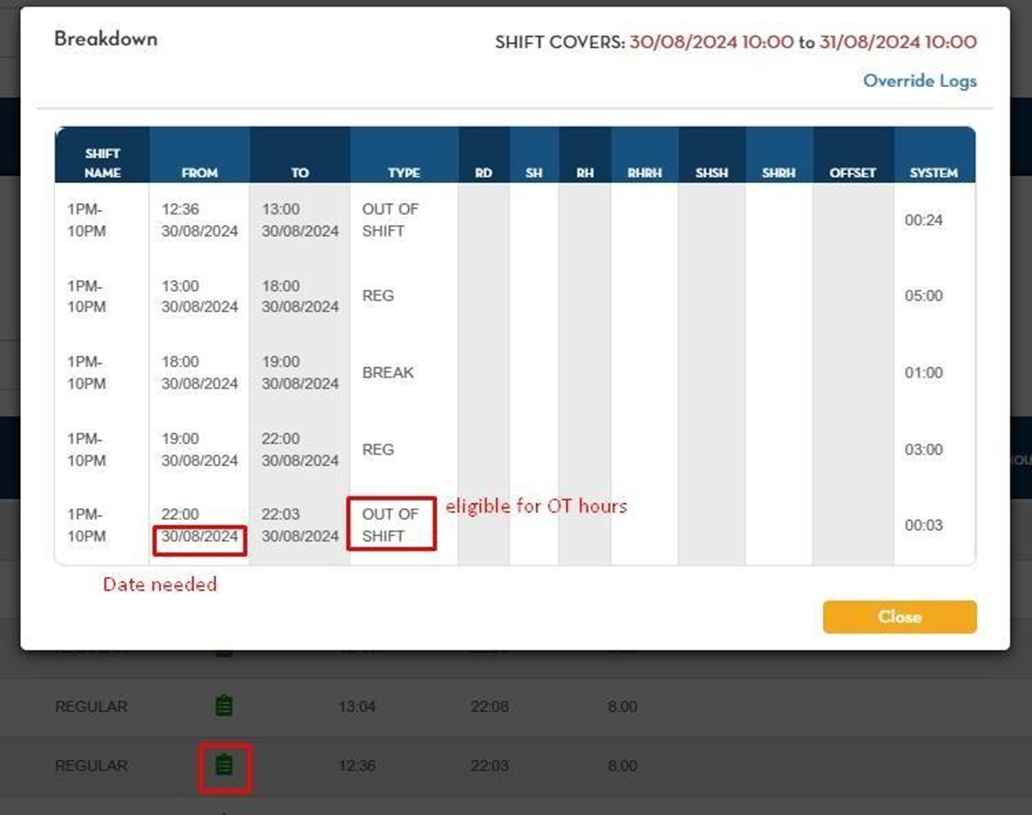Viewport: 1032px width, 815px height.
Task: Click OUT OF SHIFT type in 22:00 row
Action: pyautogui.click(x=390, y=525)
